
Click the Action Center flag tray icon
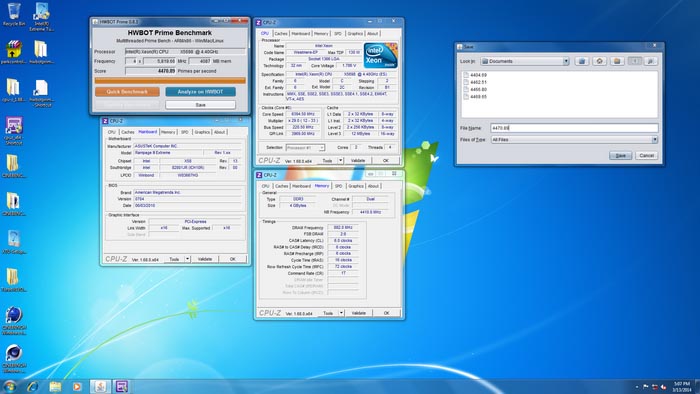(646, 387)
